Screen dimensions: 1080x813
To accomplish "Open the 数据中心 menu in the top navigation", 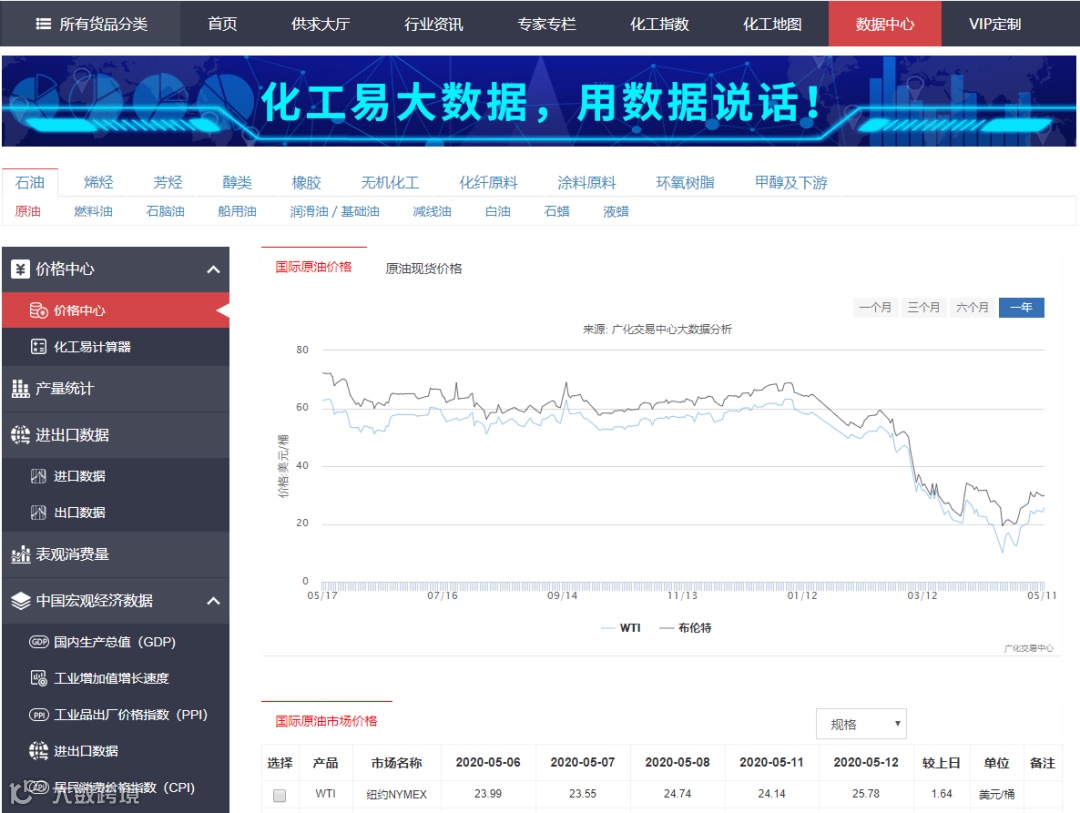I will (x=884, y=23).
